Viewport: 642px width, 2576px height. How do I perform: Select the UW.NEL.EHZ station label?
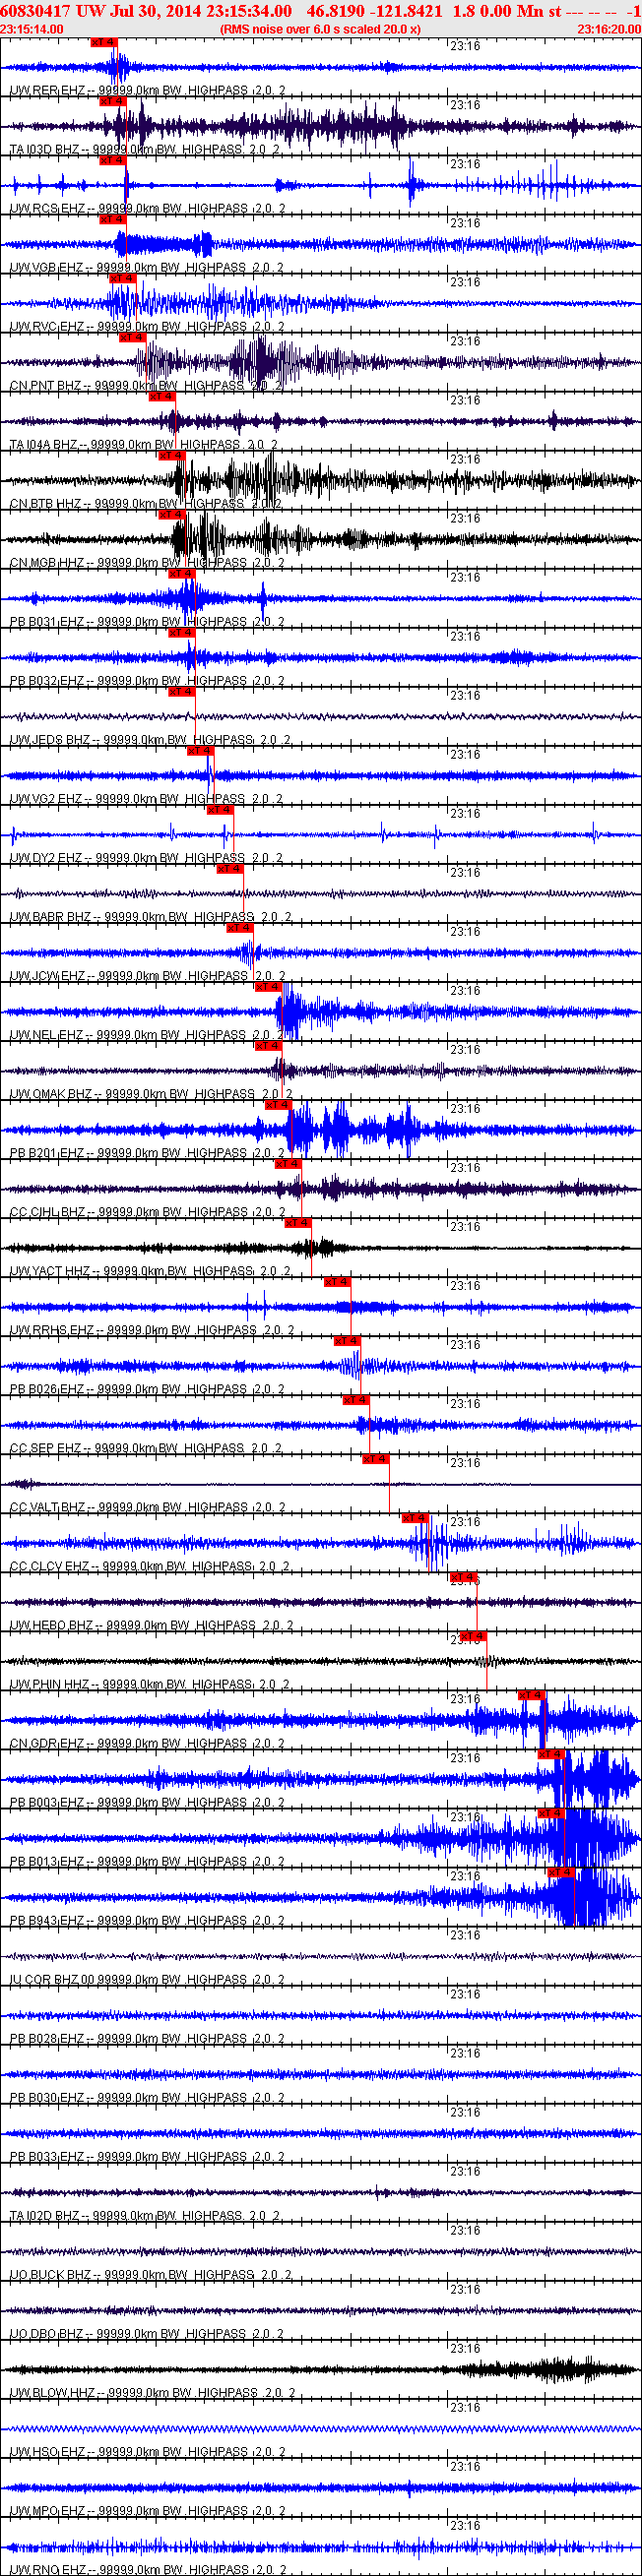pos(147,1034)
